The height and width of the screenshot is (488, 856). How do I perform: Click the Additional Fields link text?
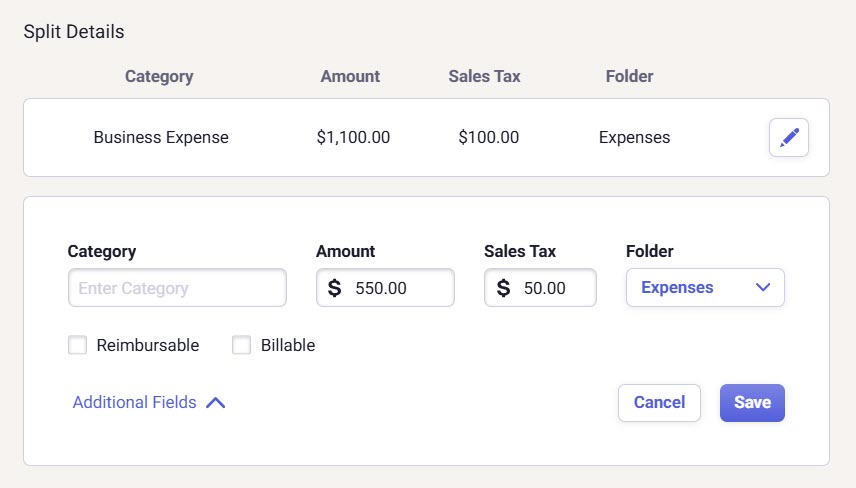point(134,403)
